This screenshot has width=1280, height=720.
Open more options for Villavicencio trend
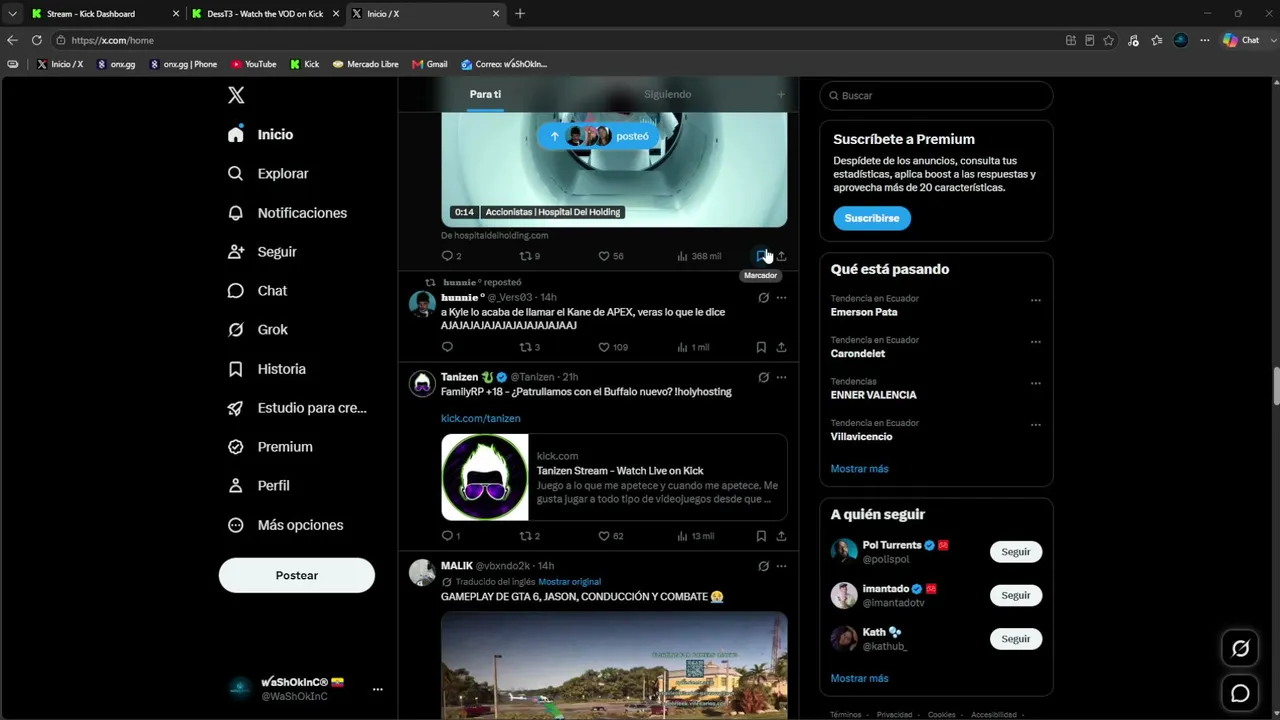tap(1036, 425)
